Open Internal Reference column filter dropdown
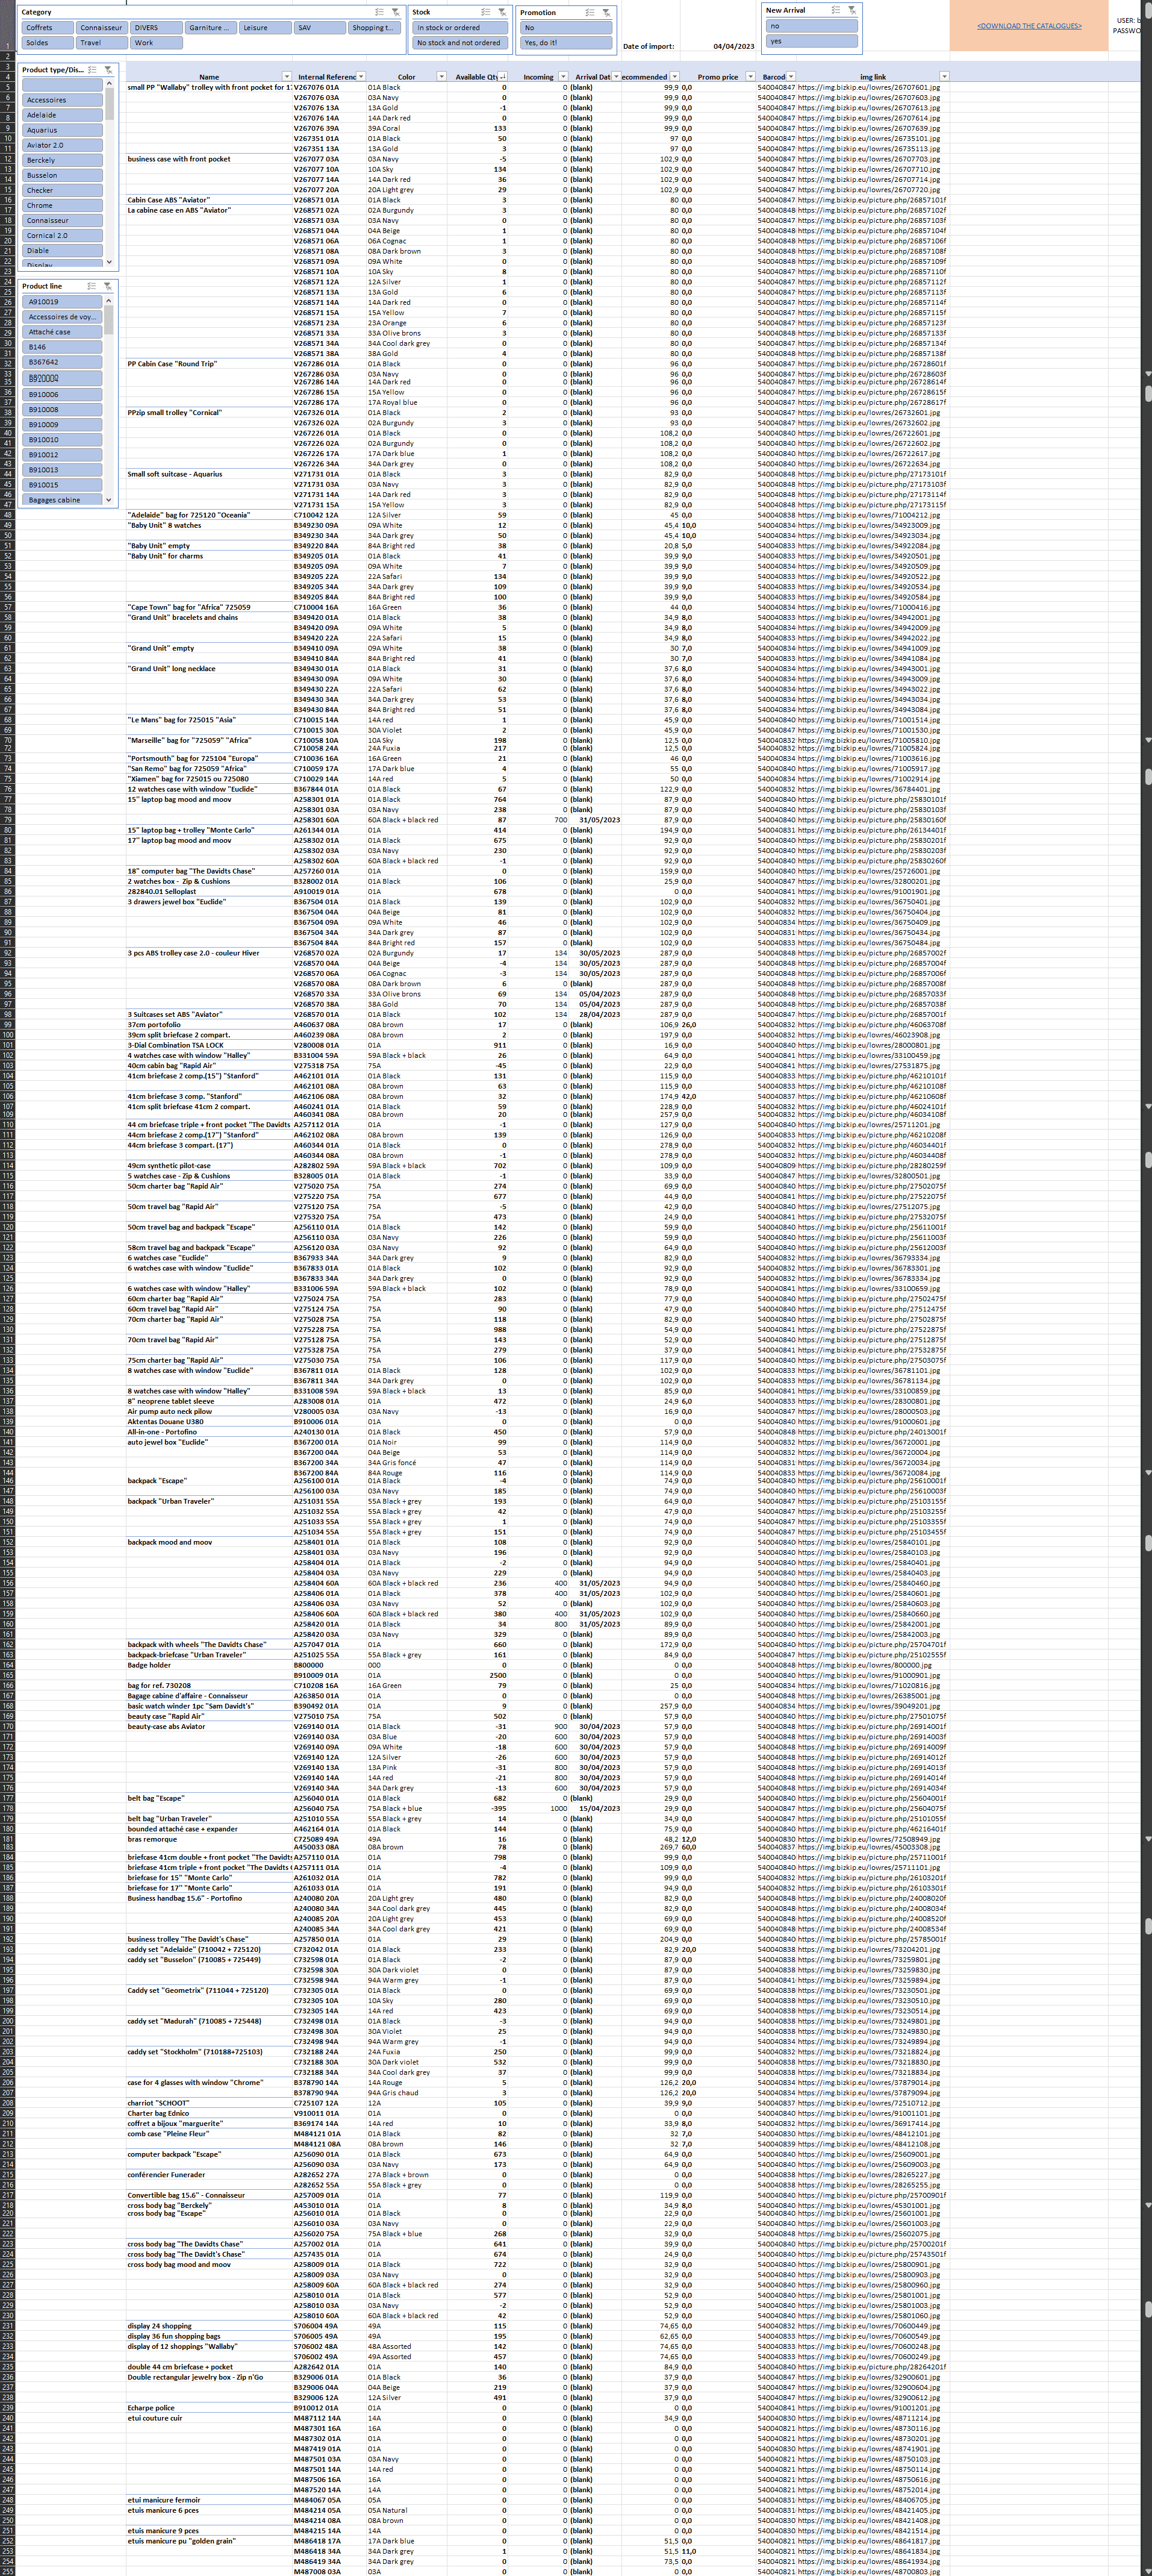The height and width of the screenshot is (2576, 1152). pyautogui.click(x=361, y=76)
